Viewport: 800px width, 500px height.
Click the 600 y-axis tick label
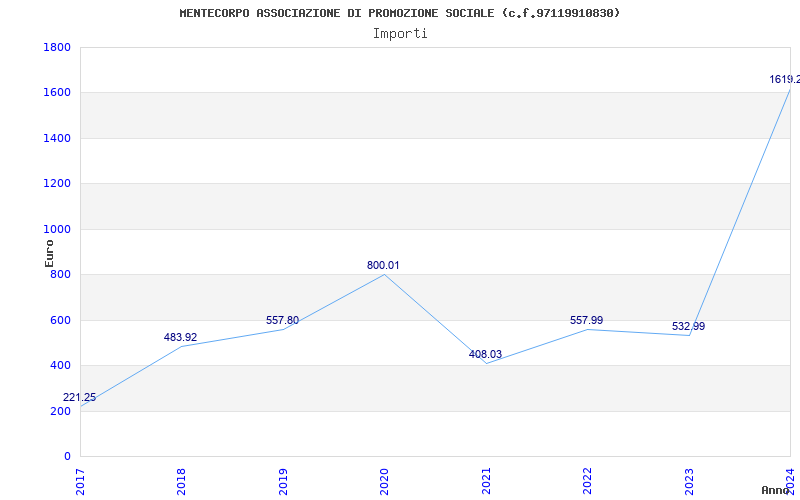(60, 320)
